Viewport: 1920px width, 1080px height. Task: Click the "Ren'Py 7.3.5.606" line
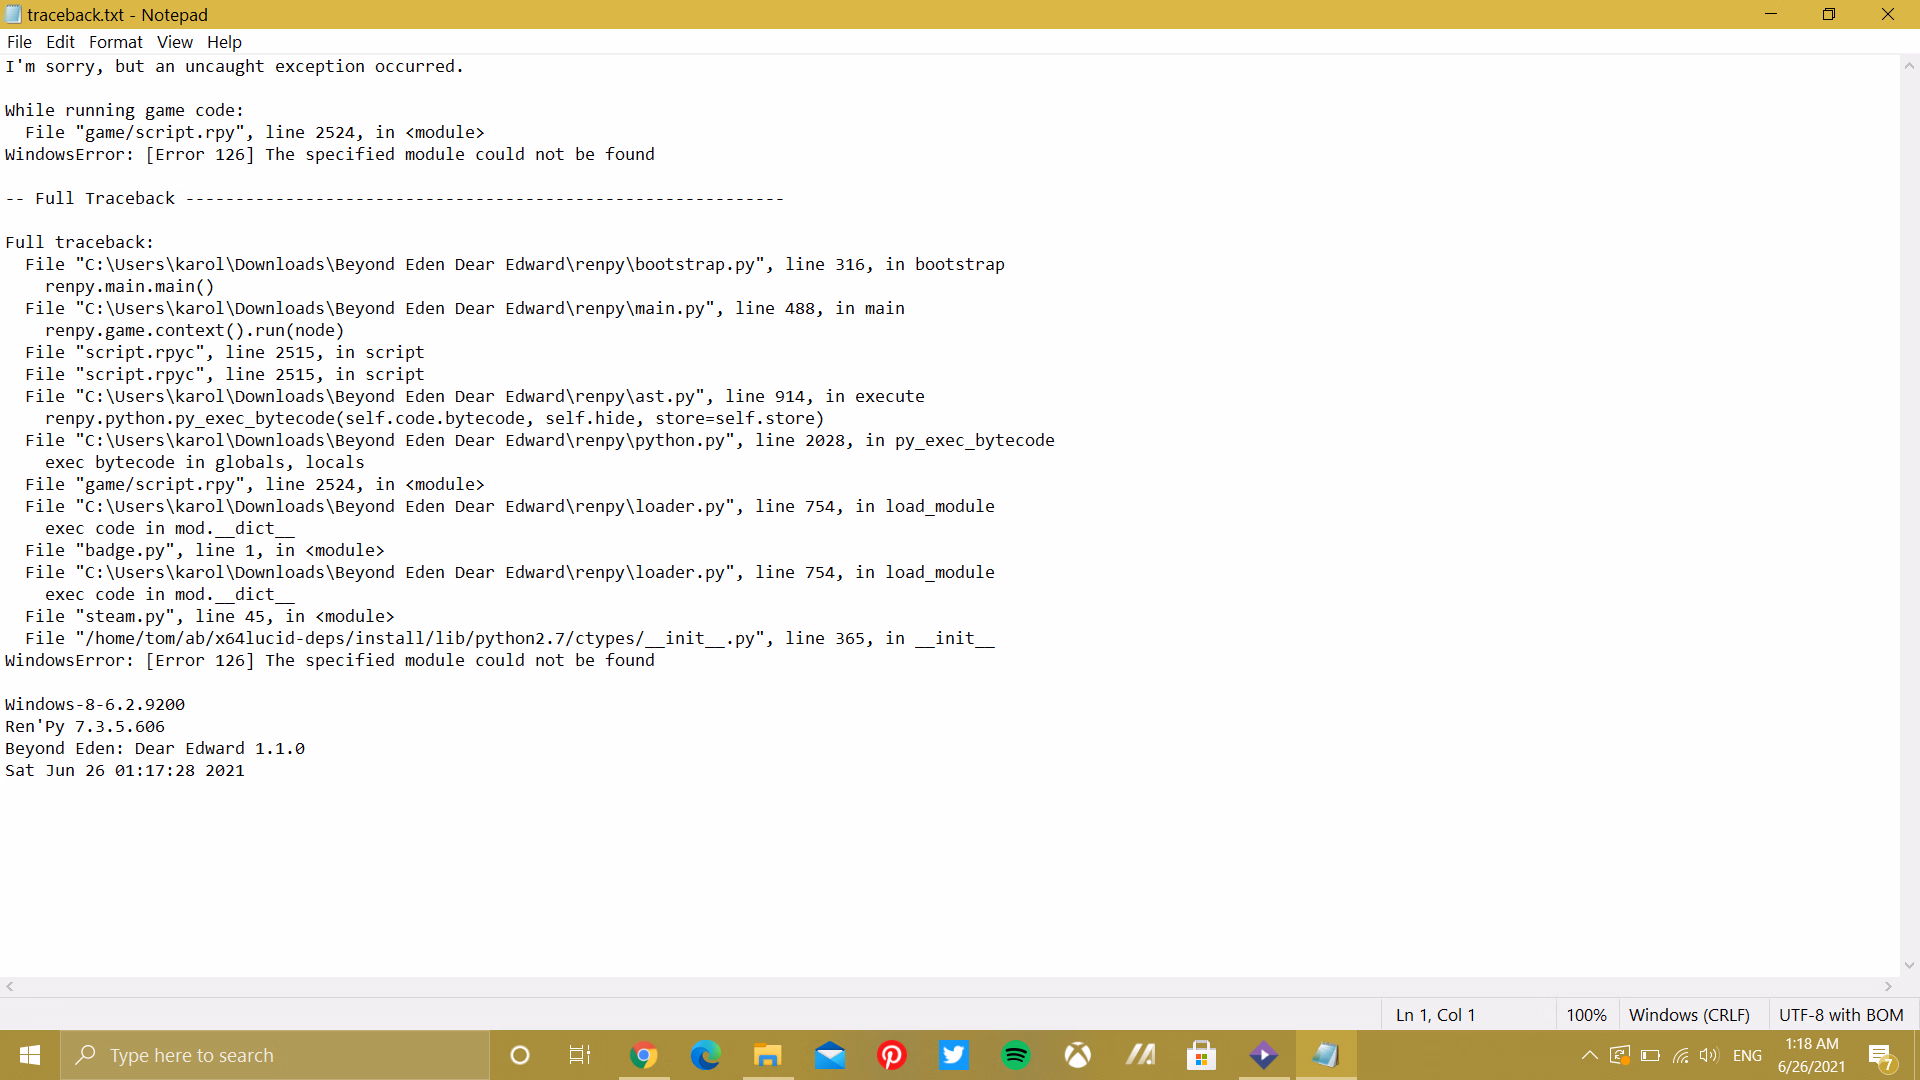click(85, 726)
